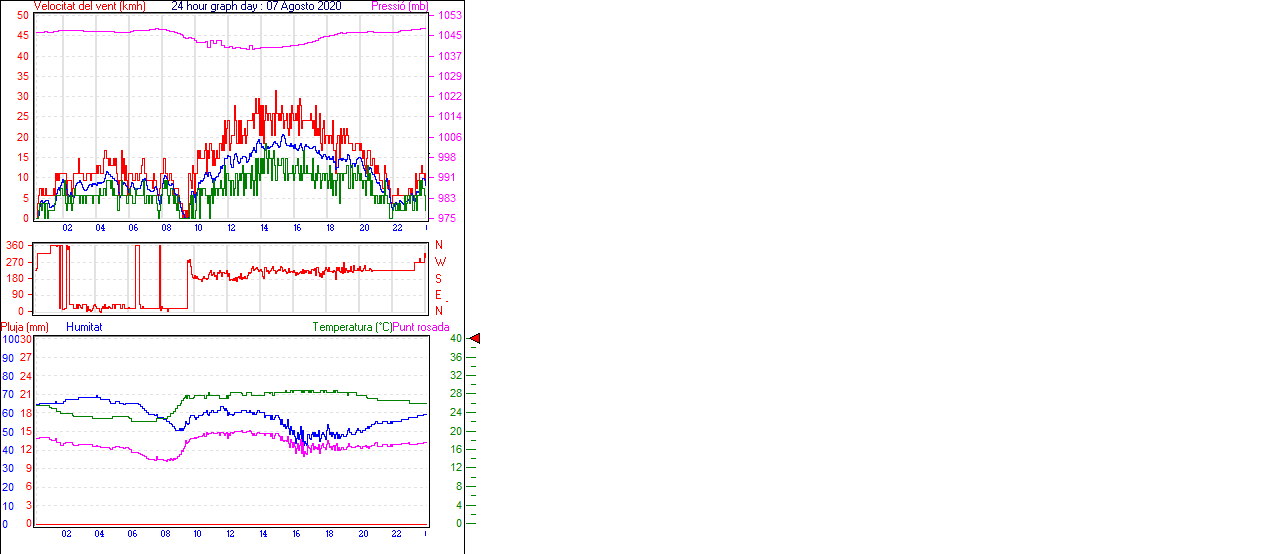Click the W compass letter on direction chart
1280x554 pixels.
tap(439, 262)
